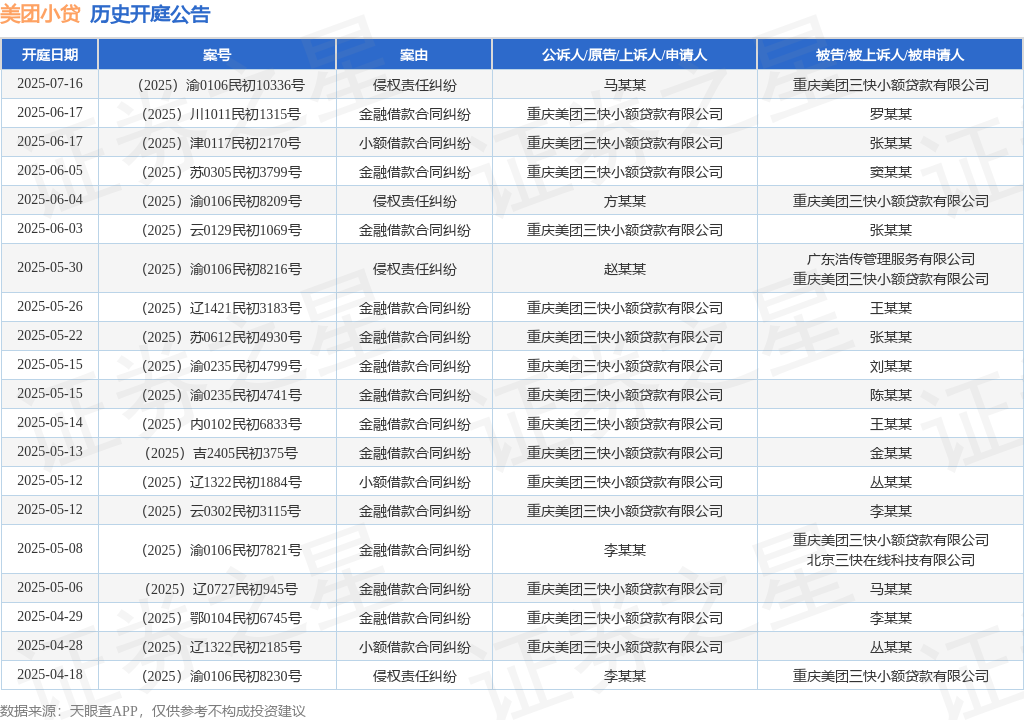Click plaintiff 马某某 in the 2025-07-16 row
This screenshot has height=720, width=1024.
[x=624, y=85]
